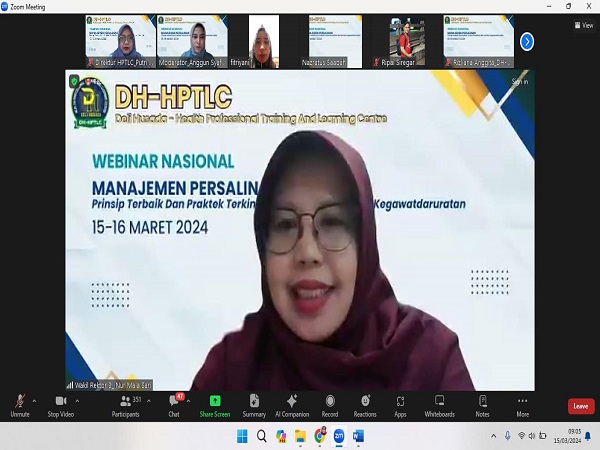Viewport: 600px width, 450px height.
Task: Expand chevron next to Participants
Action: [x=149, y=401]
